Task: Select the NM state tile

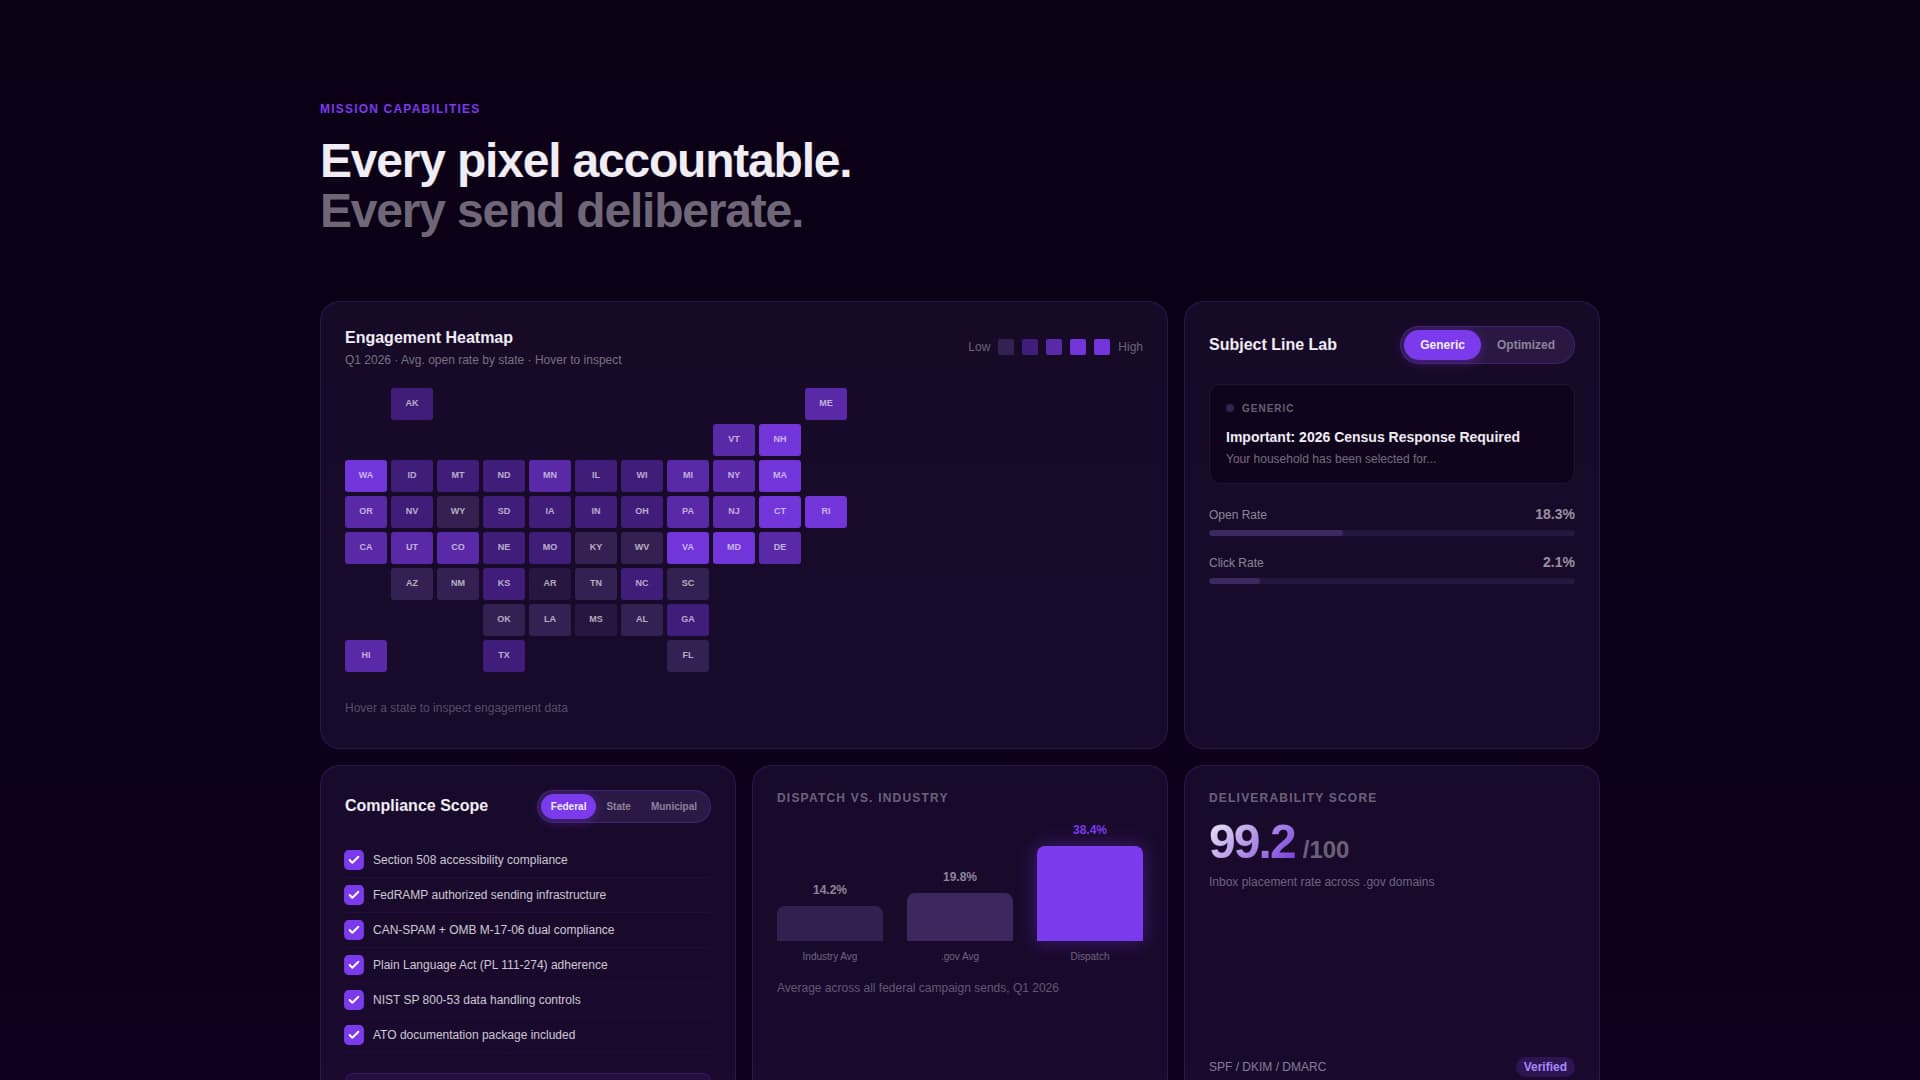Action: click(458, 584)
